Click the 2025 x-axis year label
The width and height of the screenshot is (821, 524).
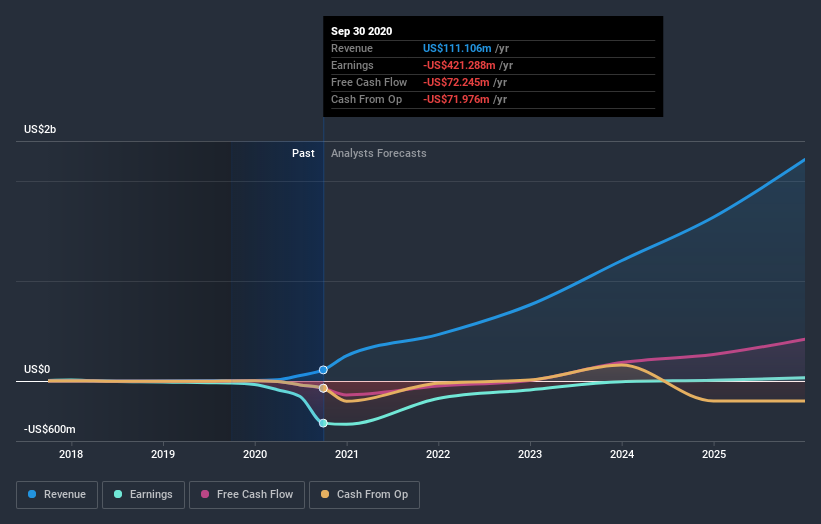tap(714, 454)
